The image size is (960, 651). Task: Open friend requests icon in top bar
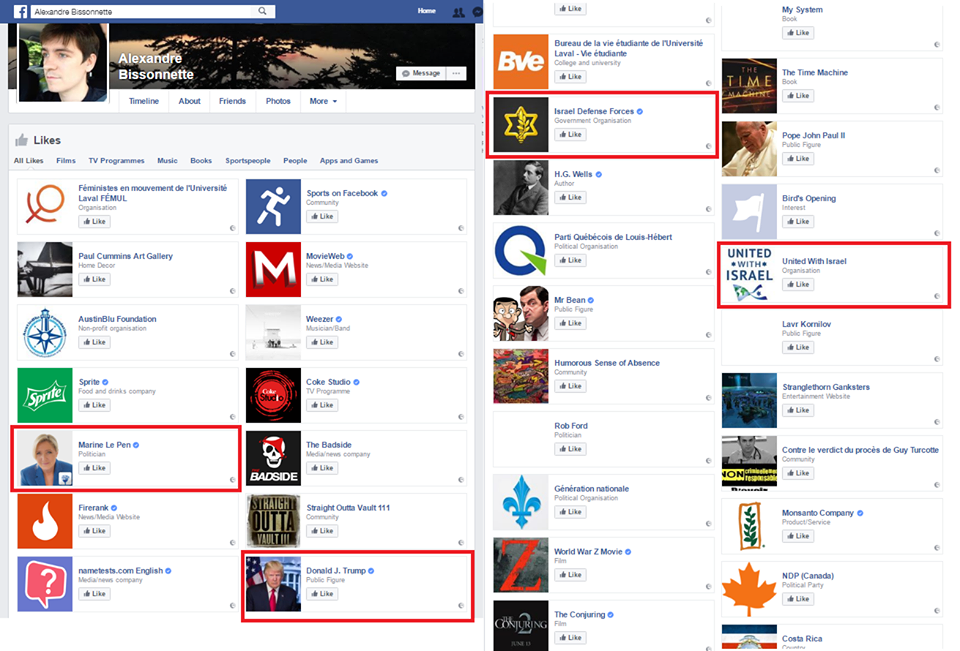458,12
